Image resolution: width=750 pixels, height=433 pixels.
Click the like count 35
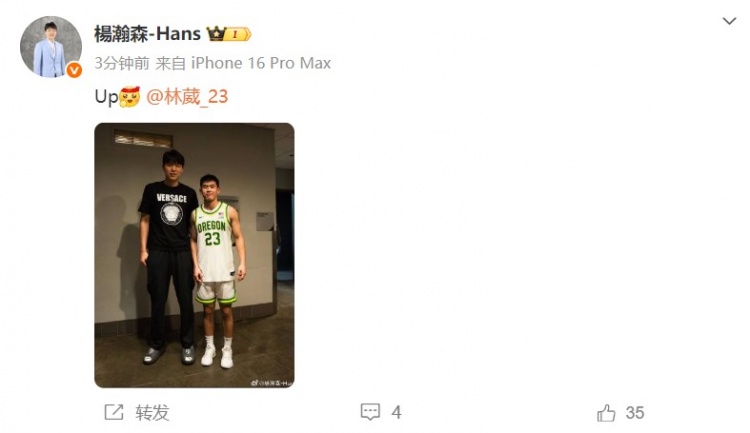635,412
